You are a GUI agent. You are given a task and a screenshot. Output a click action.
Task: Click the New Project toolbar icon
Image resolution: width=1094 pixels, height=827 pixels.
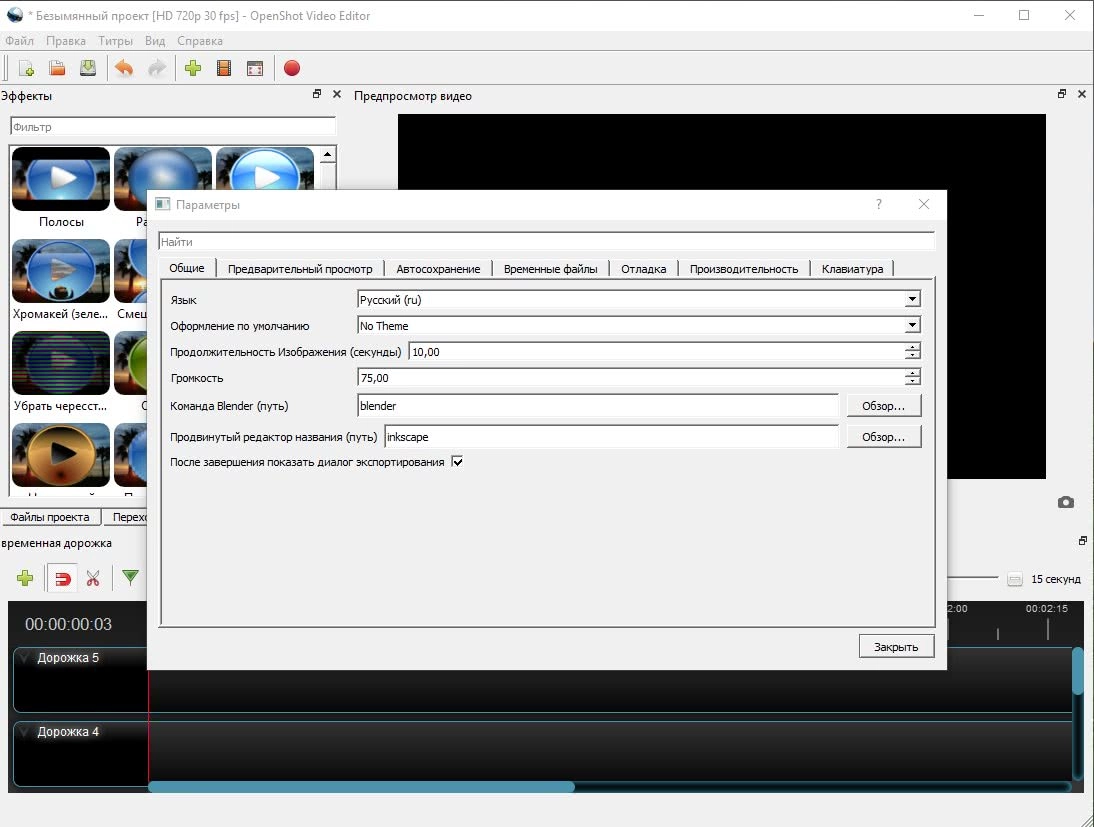click(x=27, y=68)
